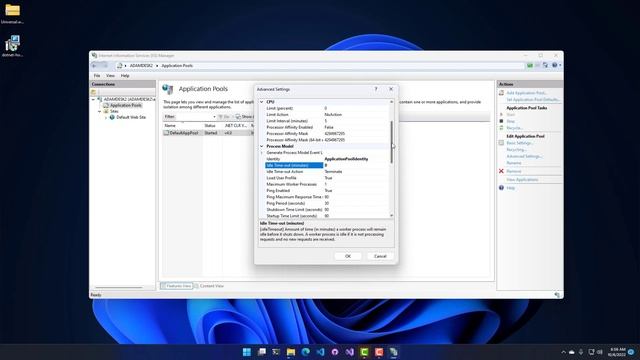Click the property grid scroll-up arrow
Viewport: 640px width, 360px height.
pyautogui.click(x=392, y=102)
